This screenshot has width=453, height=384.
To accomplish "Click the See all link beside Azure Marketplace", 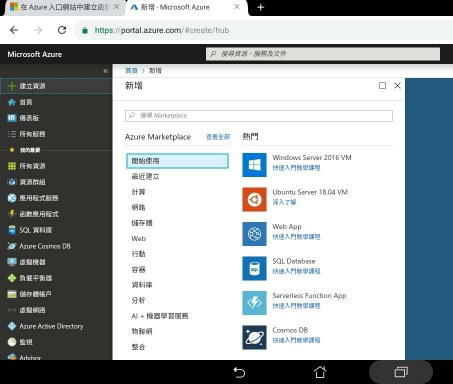I will click(x=218, y=137).
